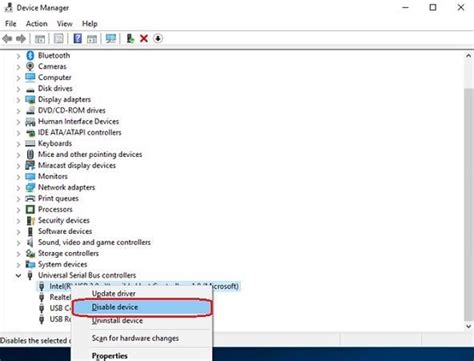474x361 pixels.
Task: Click the show/hide console tree icon
Action: tap(40, 39)
